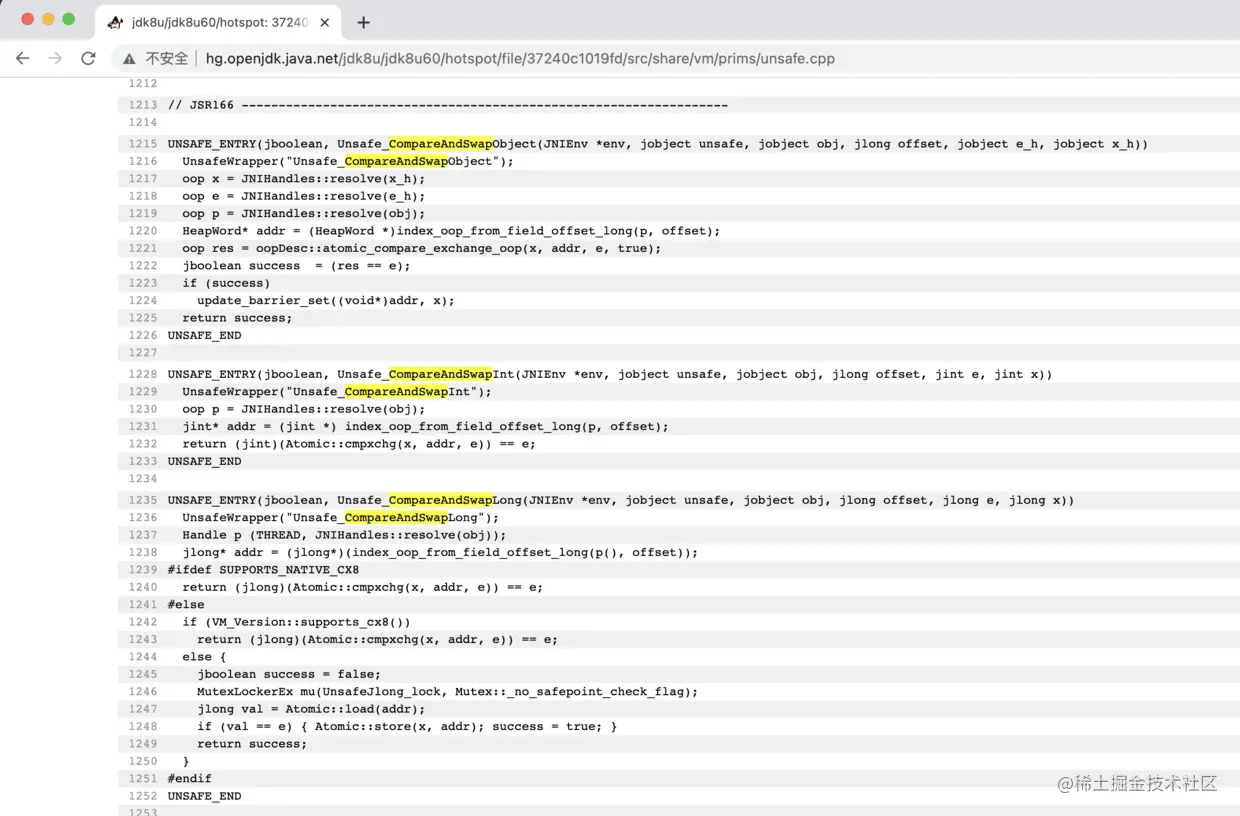The image size is (1240, 816).
Task: Click 'UNSAFE_END' on line 1252
Action: click(204, 796)
